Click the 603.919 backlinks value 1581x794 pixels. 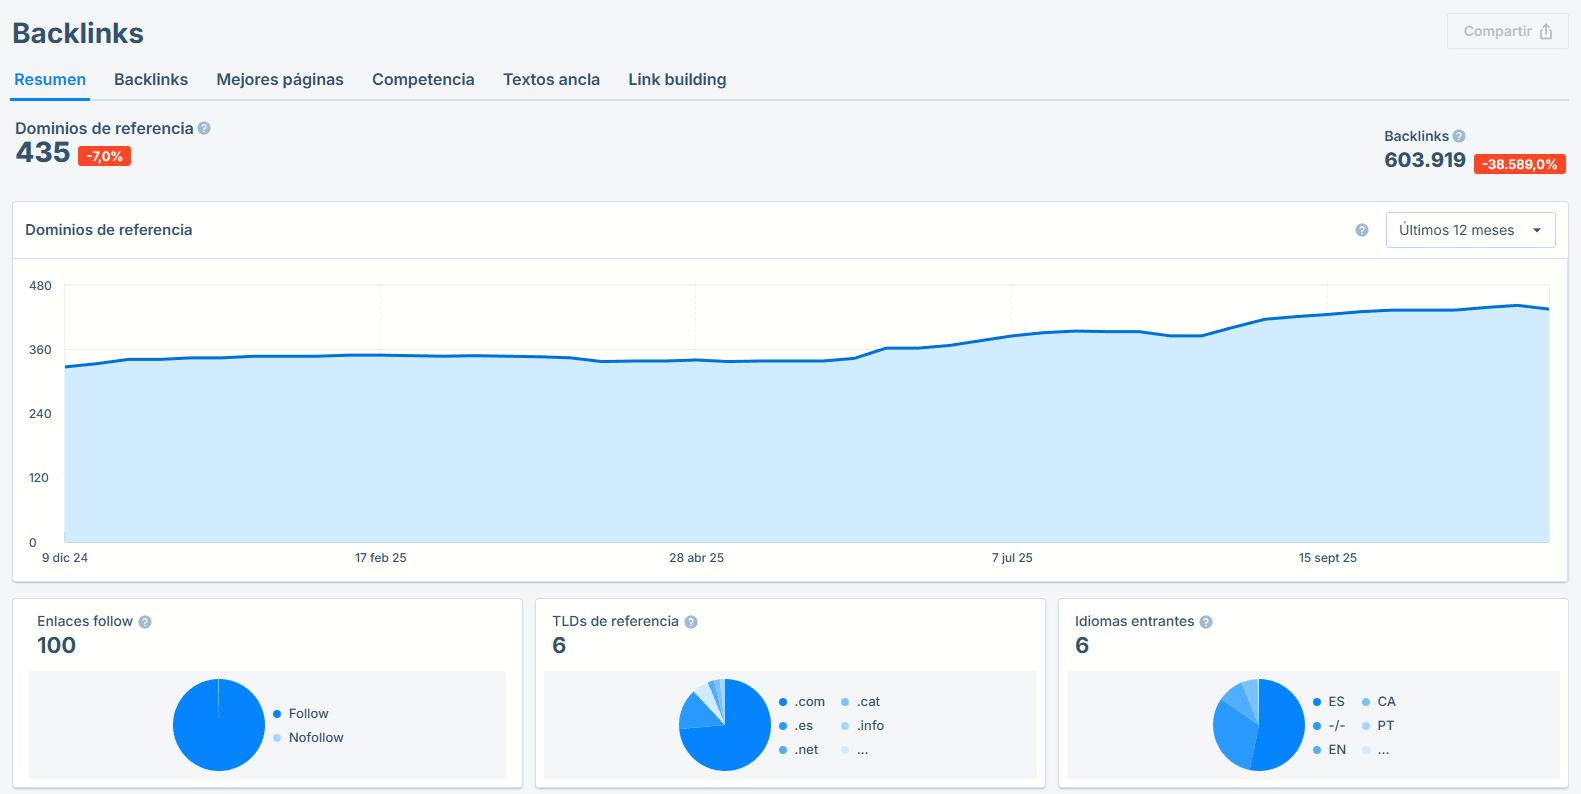pyautogui.click(x=1425, y=160)
